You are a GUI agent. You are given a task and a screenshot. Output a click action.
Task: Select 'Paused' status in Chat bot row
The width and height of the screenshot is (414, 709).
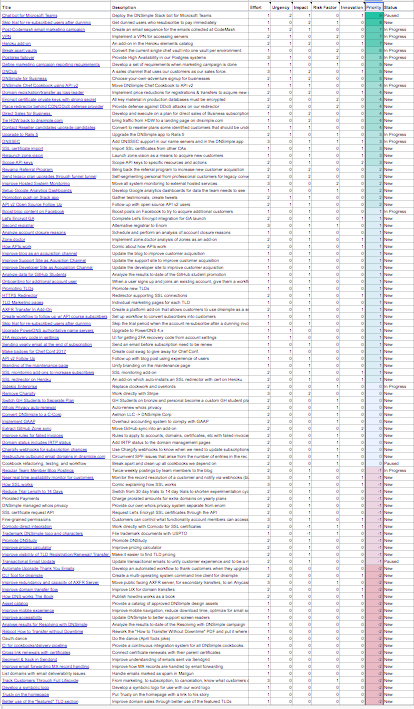tap(398, 15)
